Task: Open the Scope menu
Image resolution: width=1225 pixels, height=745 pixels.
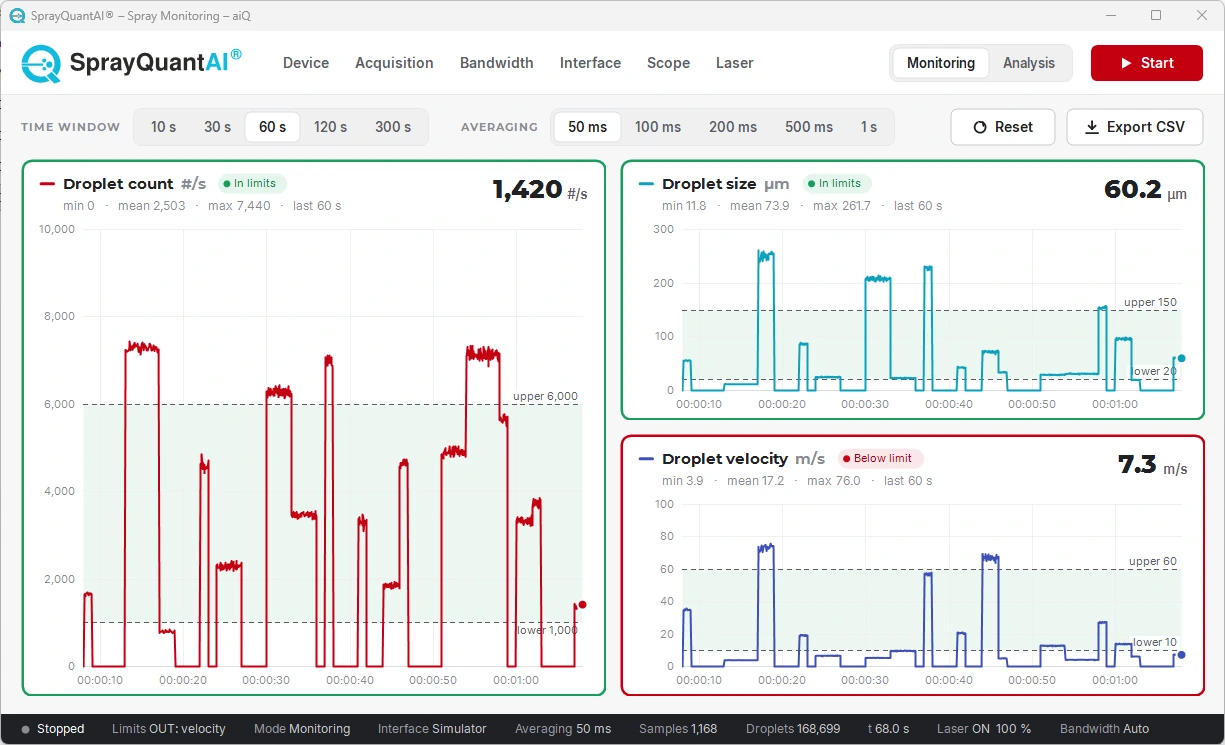Action: coord(668,63)
